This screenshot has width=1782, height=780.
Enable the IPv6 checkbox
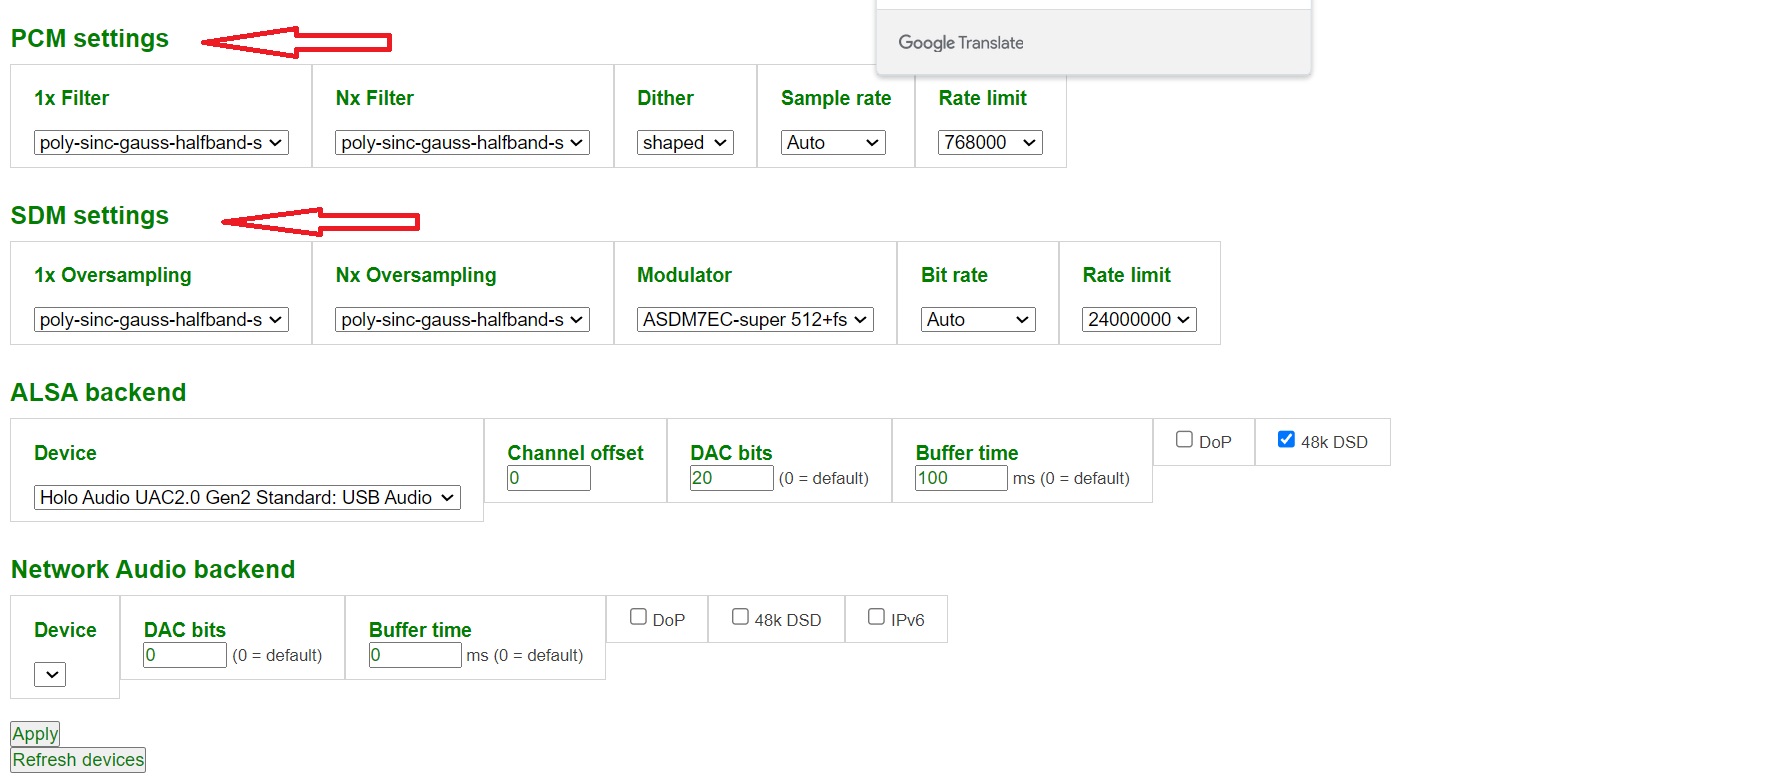point(876,617)
